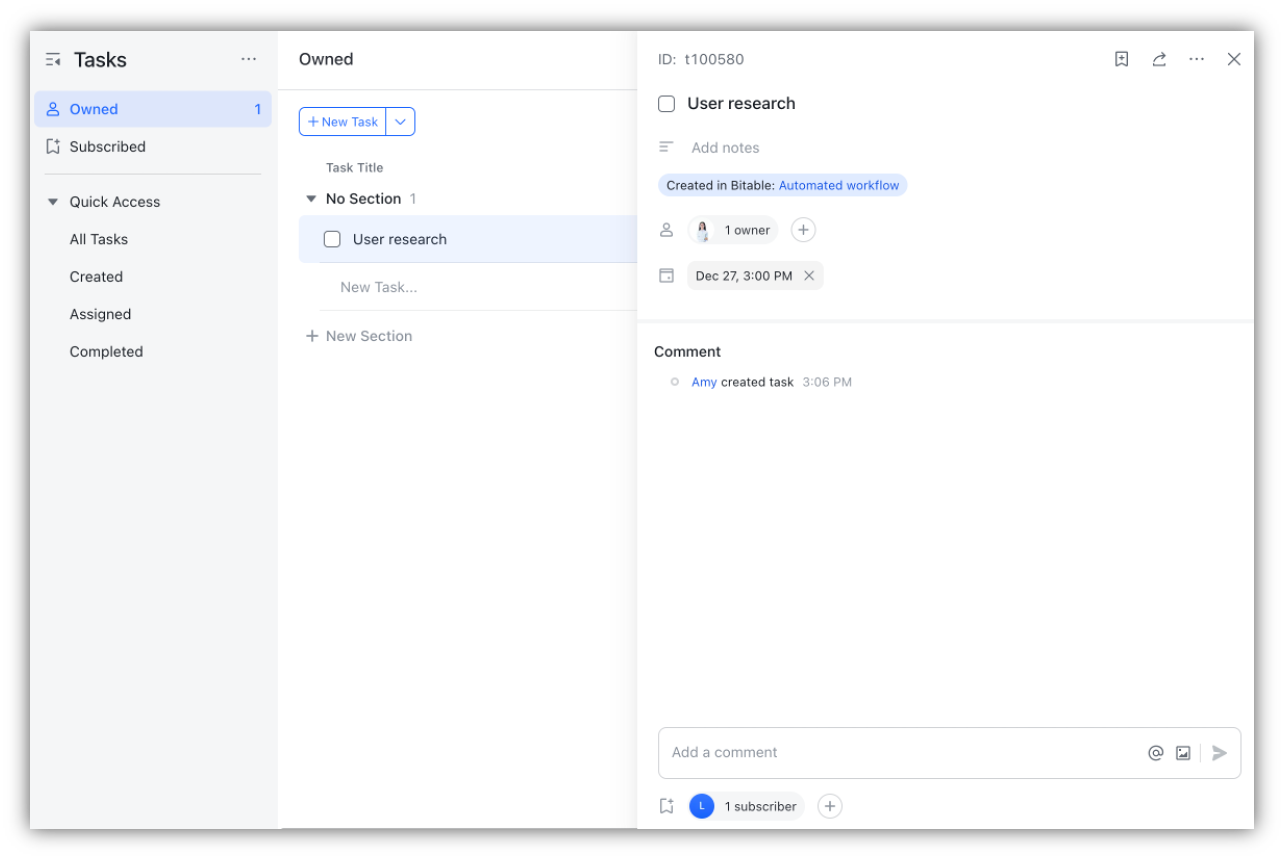Click the subscribe bookmark icon in task header

pyautogui.click(x=1122, y=59)
